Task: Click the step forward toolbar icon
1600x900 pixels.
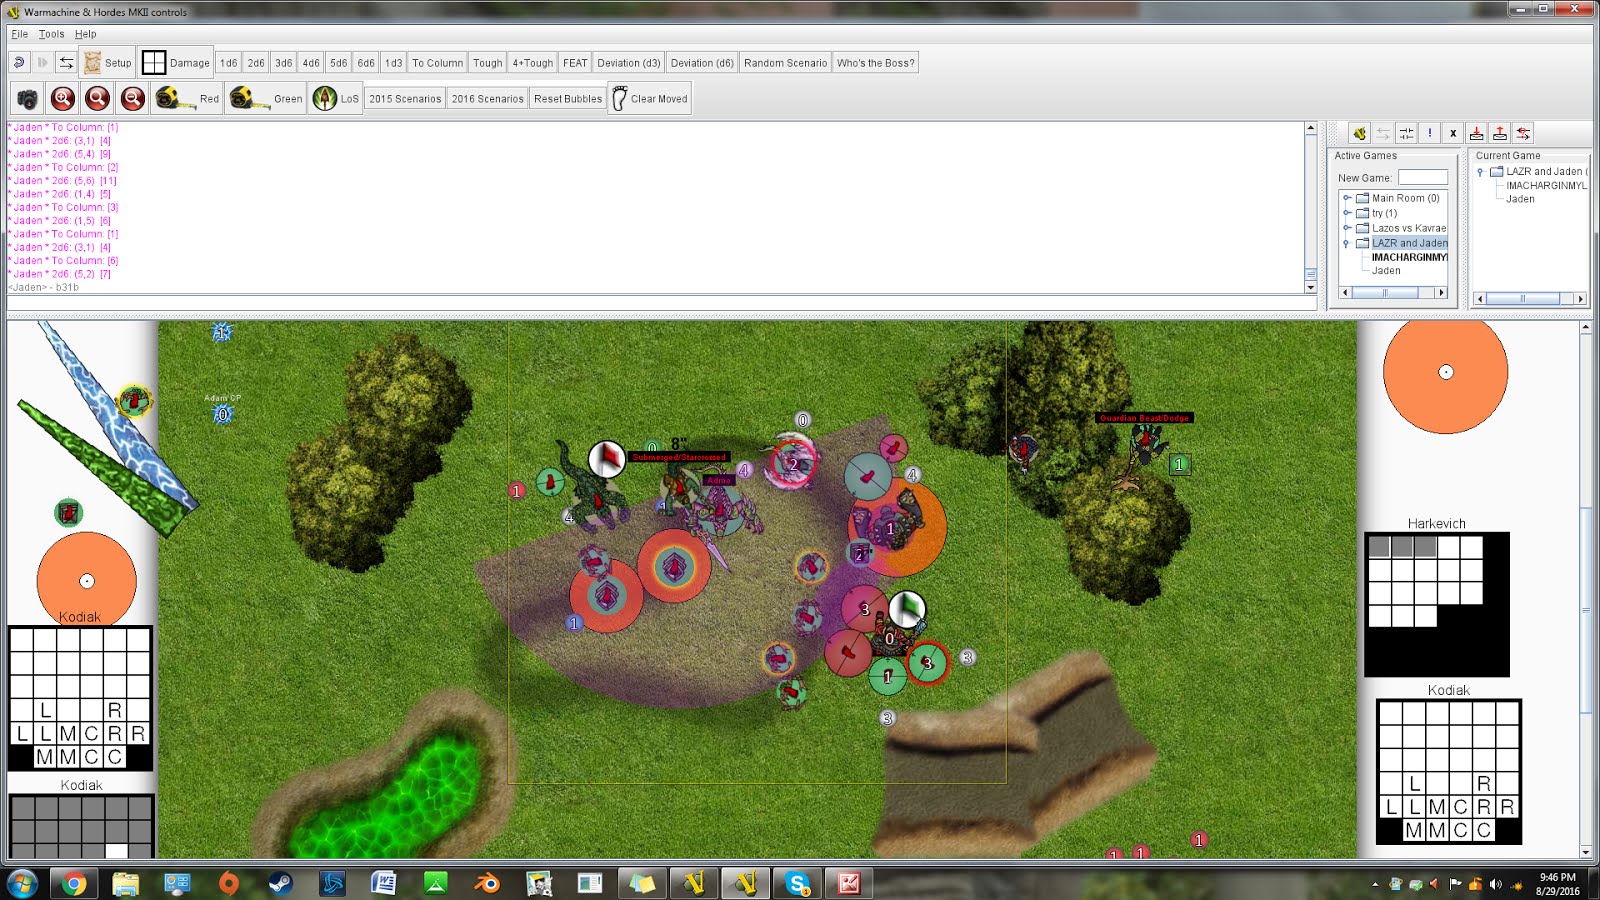Action: [x=42, y=62]
